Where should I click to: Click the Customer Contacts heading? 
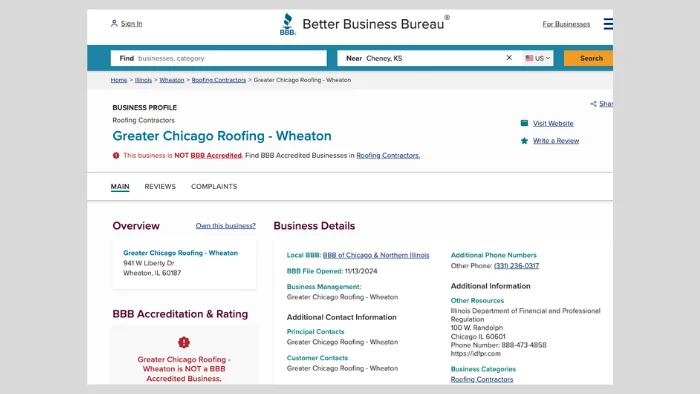pos(317,358)
